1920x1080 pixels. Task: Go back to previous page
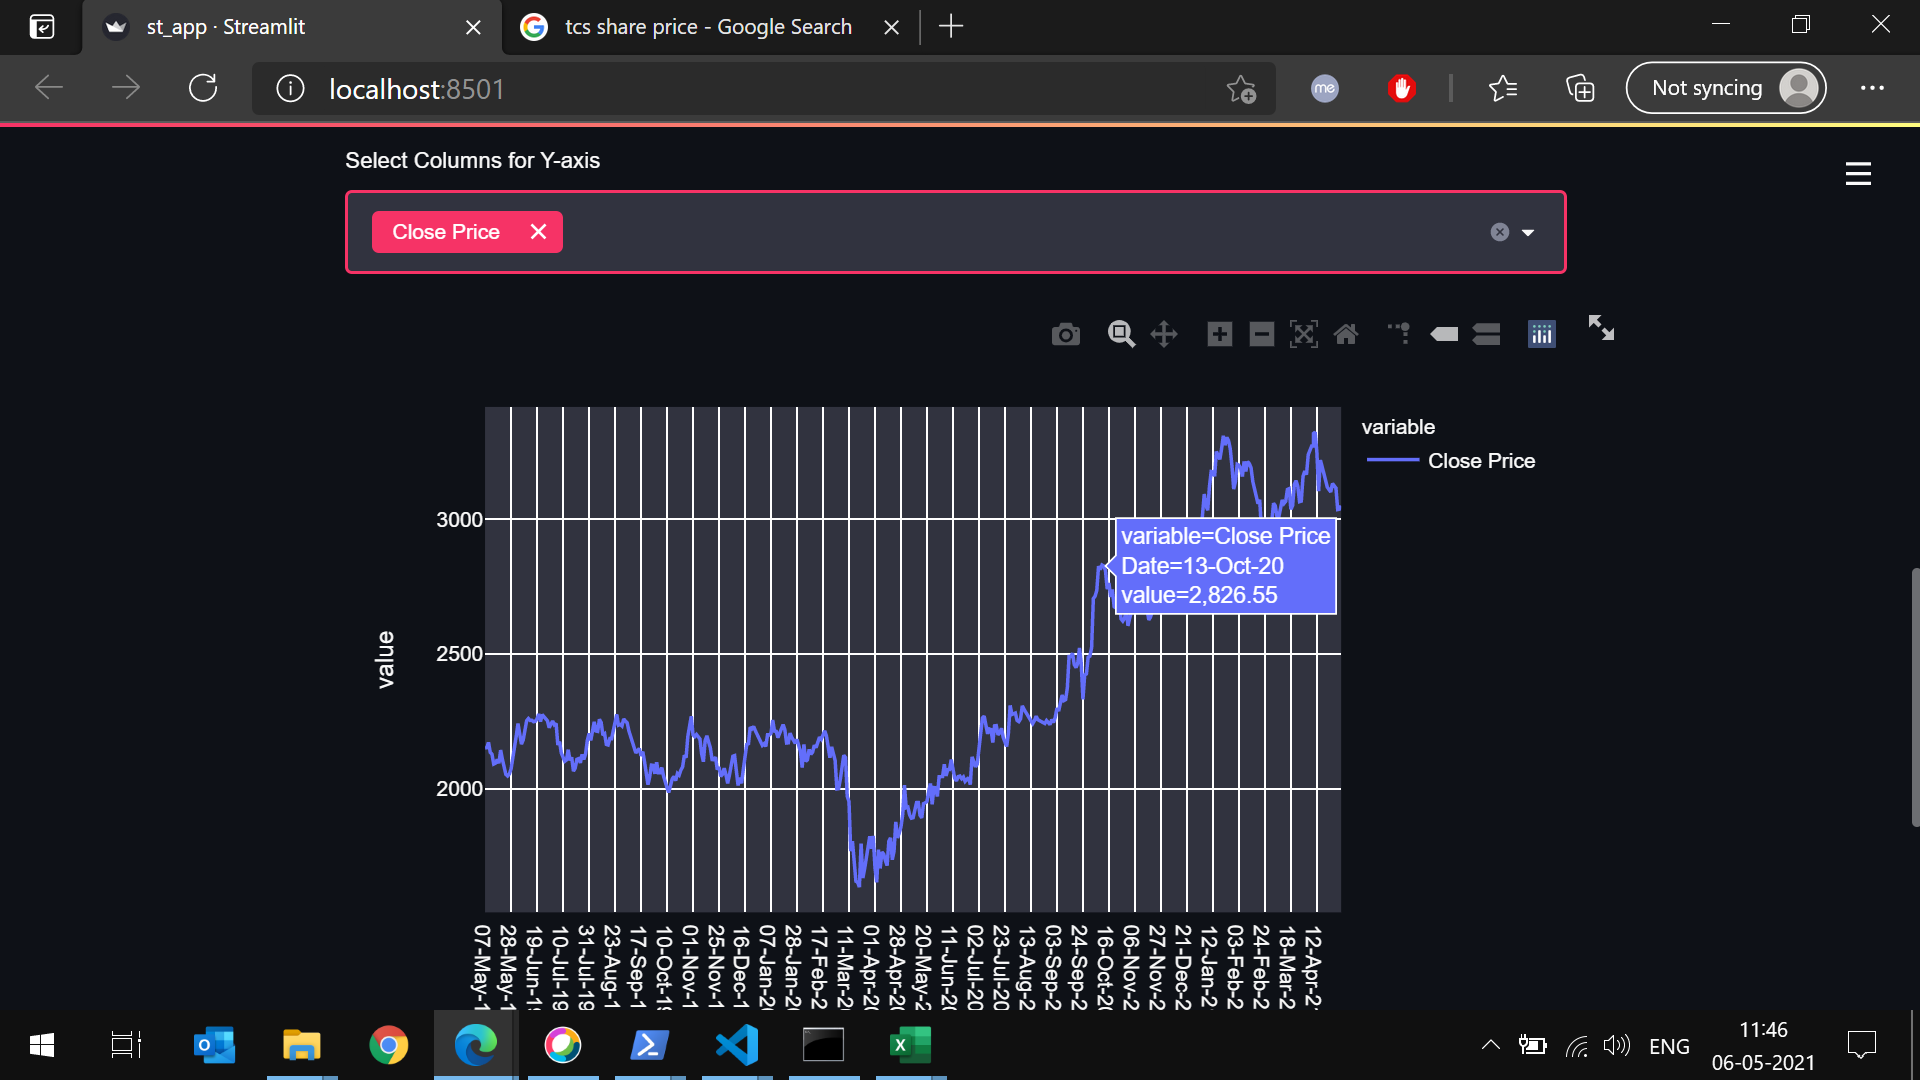click(x=49, y=88)
